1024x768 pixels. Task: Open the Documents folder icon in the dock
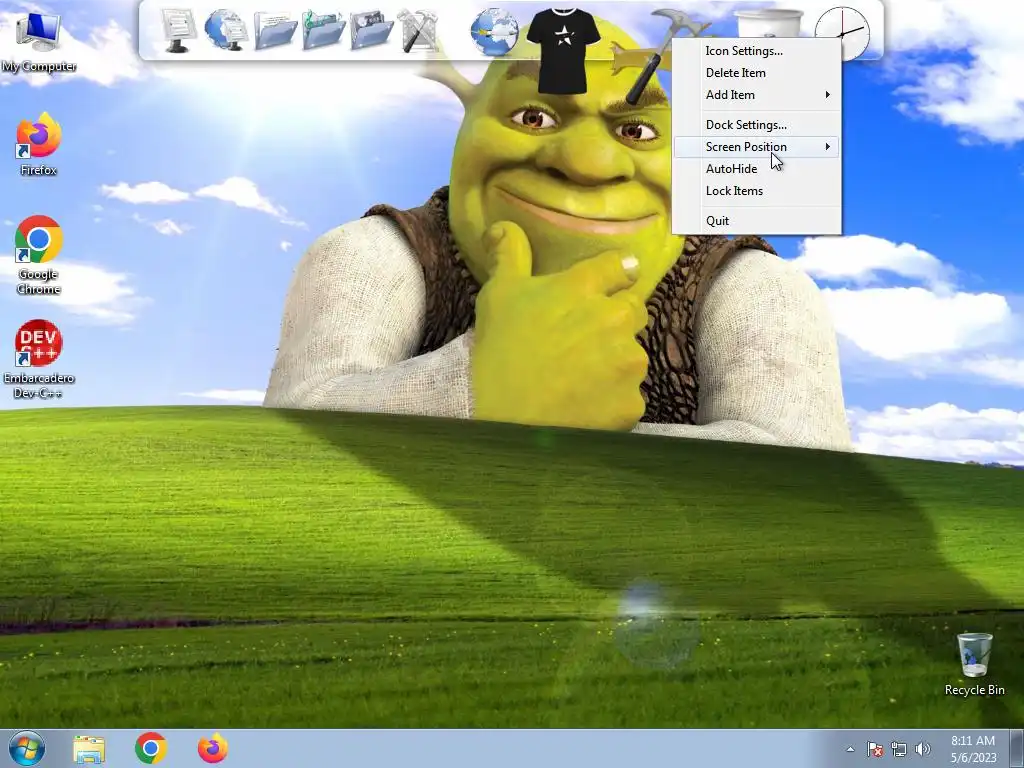[275, 31]
